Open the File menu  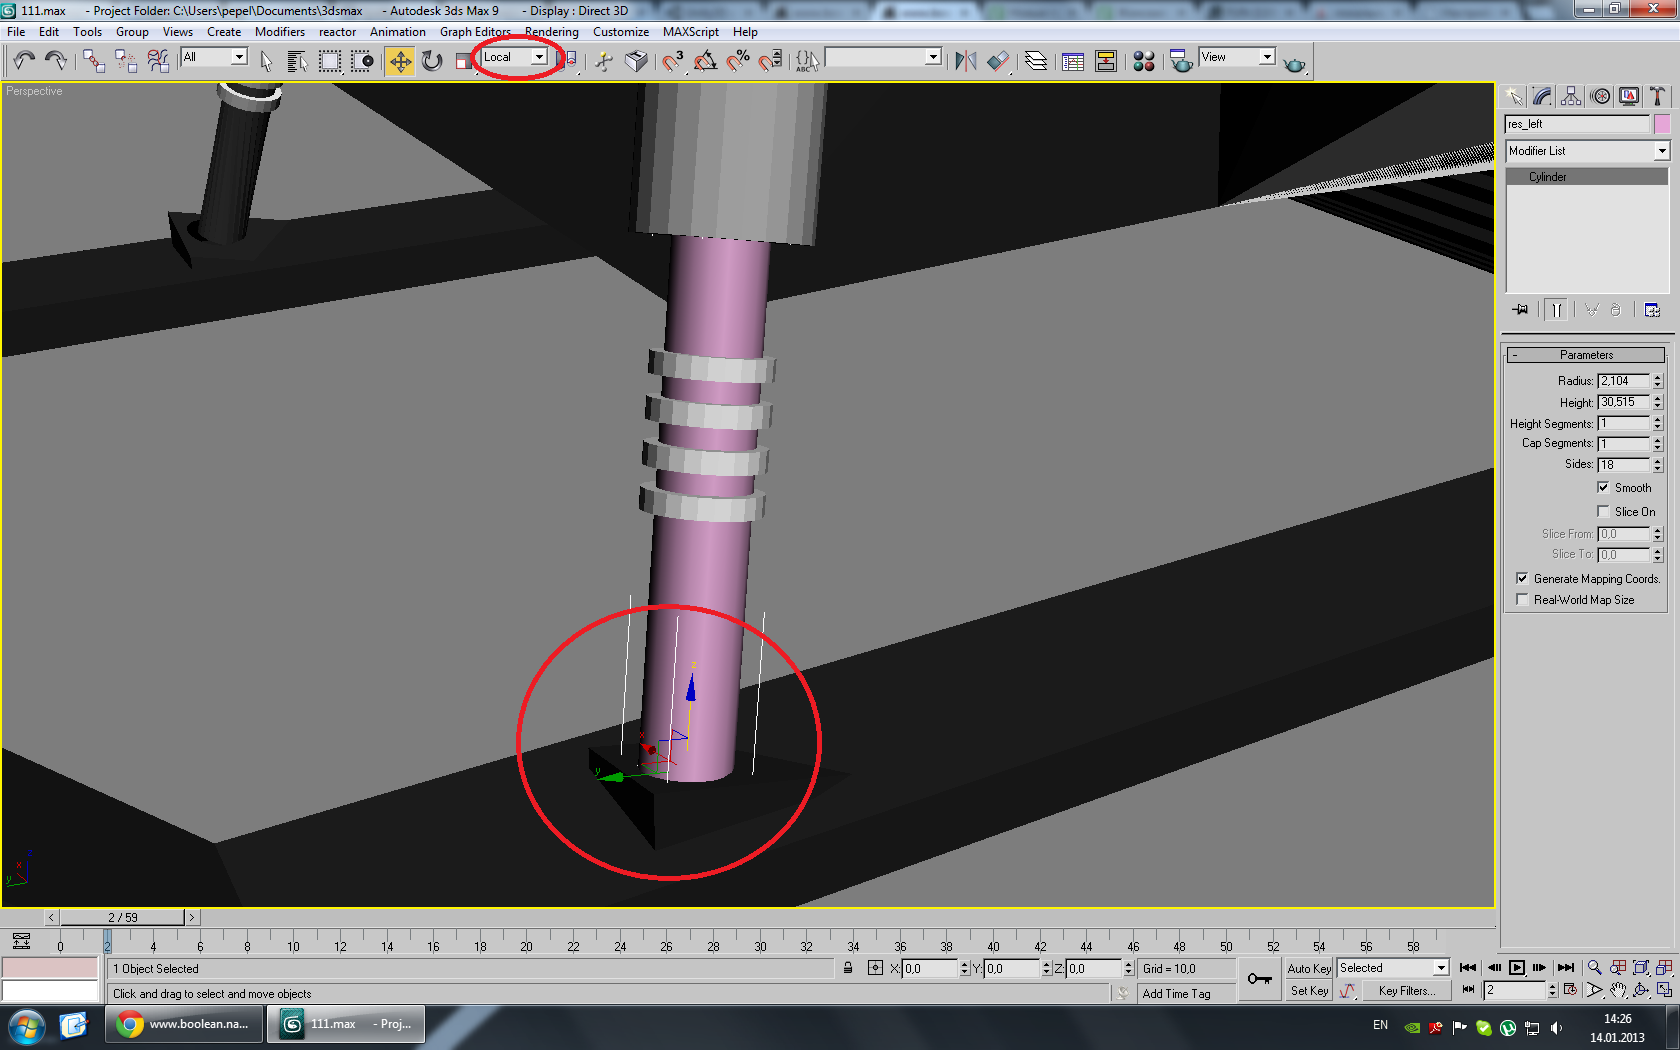click(16, 32)
